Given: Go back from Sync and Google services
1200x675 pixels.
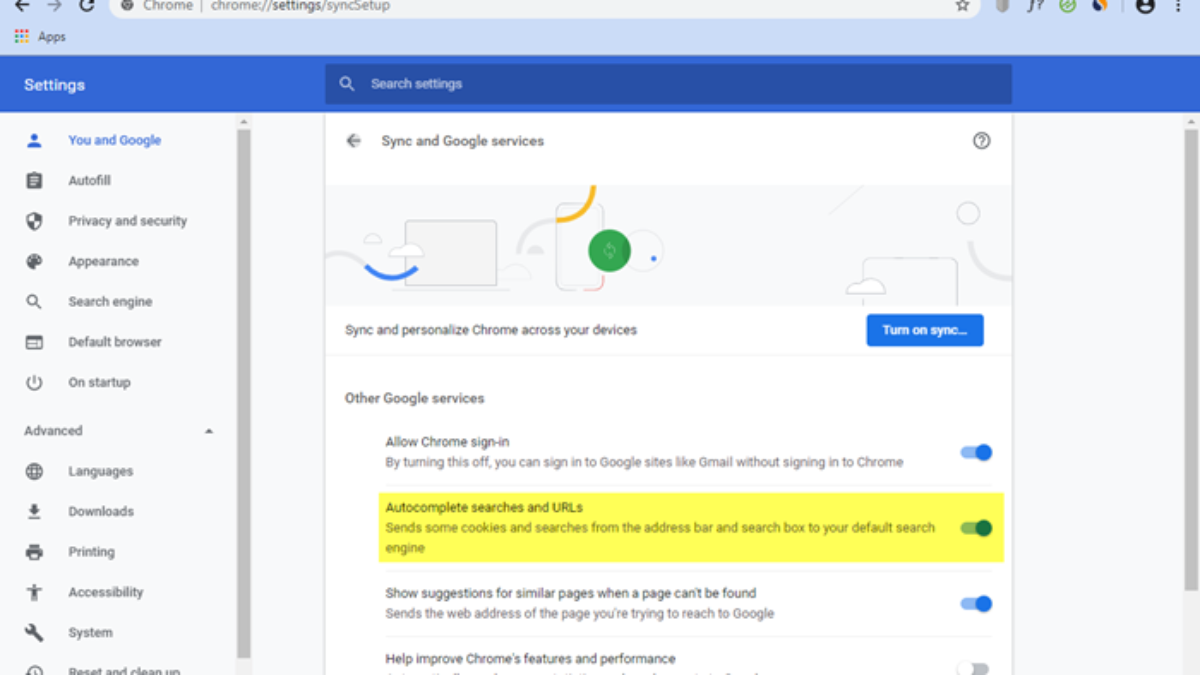Looking at the screenshot, I should (353, 141).
